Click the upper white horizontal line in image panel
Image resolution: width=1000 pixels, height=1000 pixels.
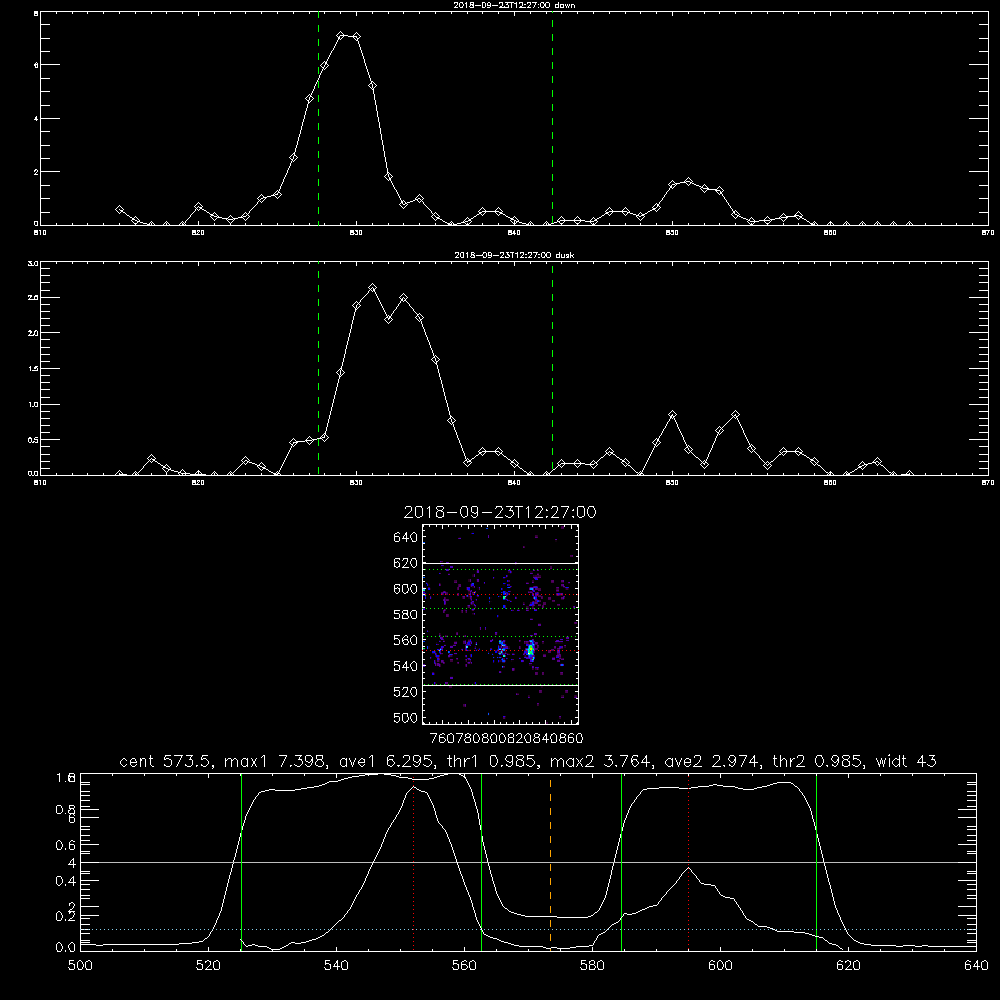501,563
